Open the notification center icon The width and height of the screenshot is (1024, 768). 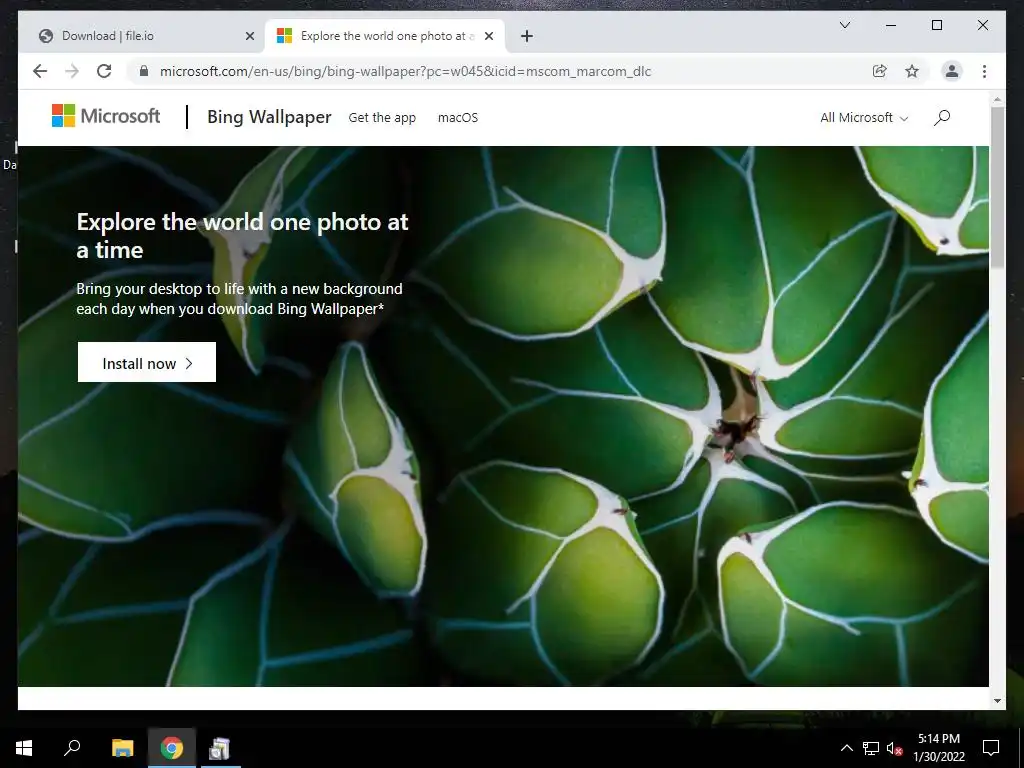tap(991, 748)
